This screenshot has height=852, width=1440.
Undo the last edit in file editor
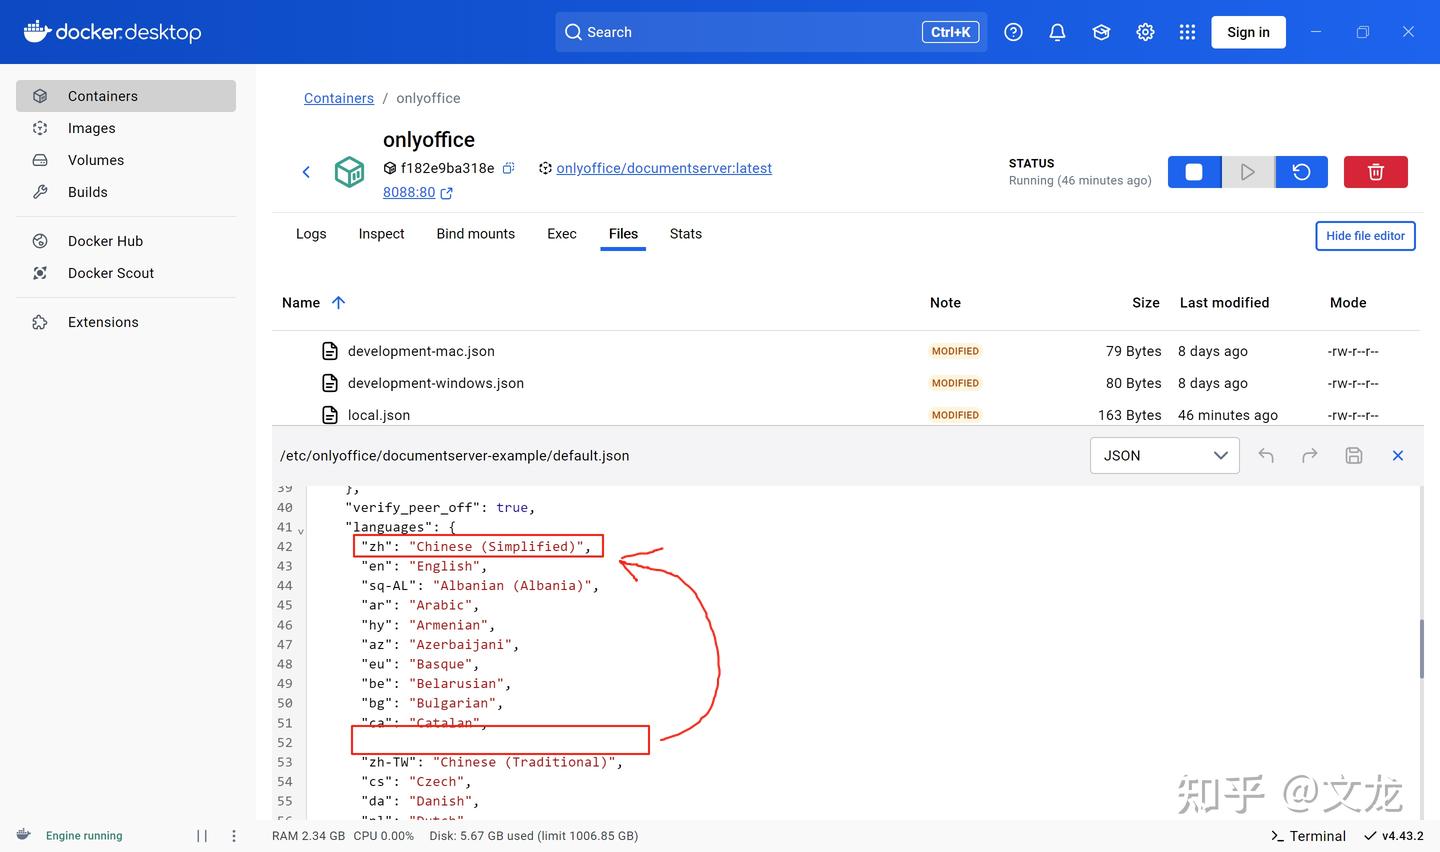point(1266,455)
